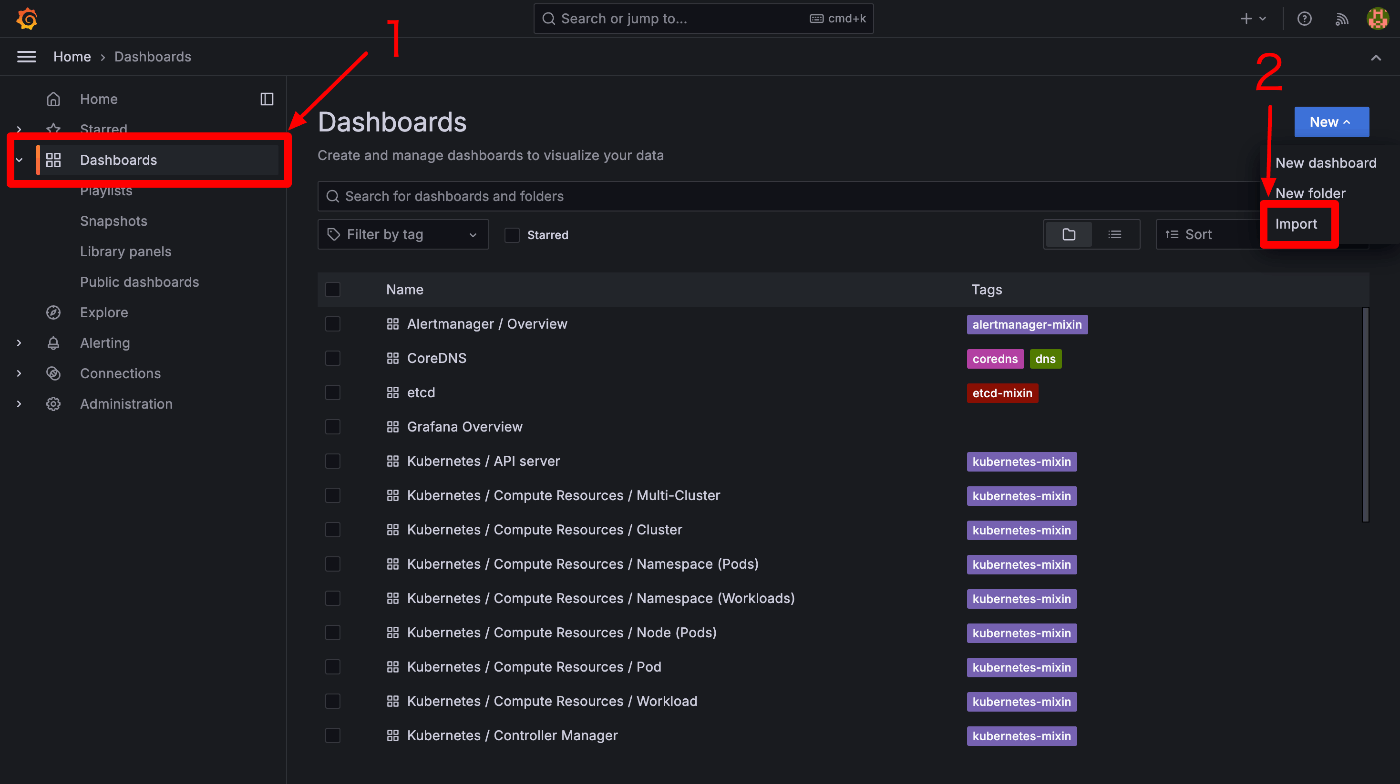1400x784 pixels.
Task: Click the dock menu panel icon
Action: point(267,99)
